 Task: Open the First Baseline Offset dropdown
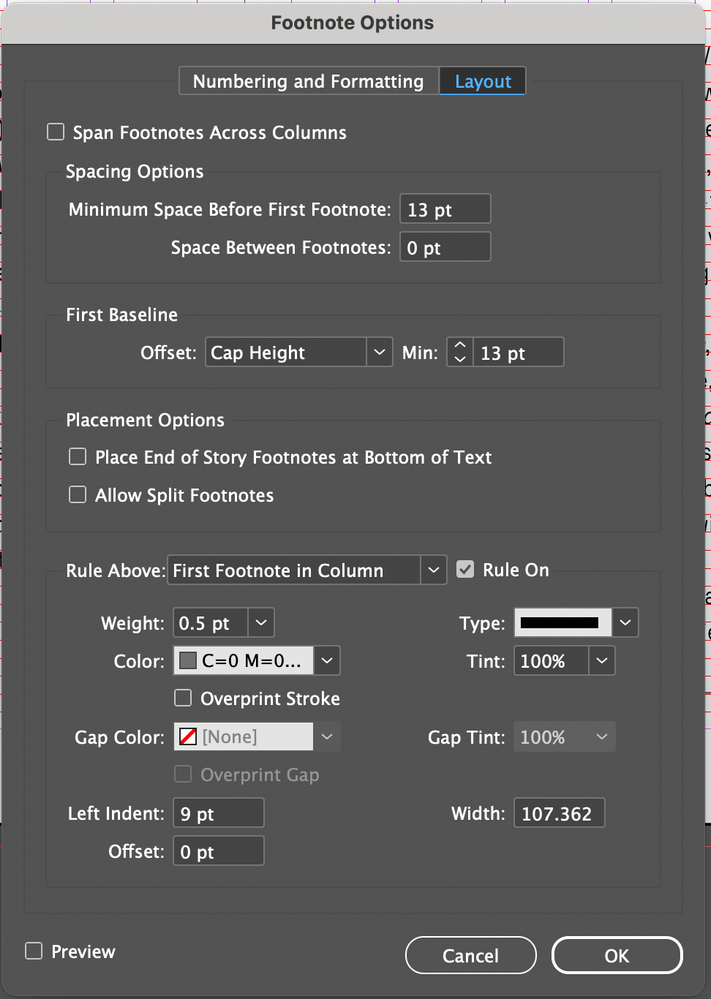pyautogui.click(x=298, y=353)
